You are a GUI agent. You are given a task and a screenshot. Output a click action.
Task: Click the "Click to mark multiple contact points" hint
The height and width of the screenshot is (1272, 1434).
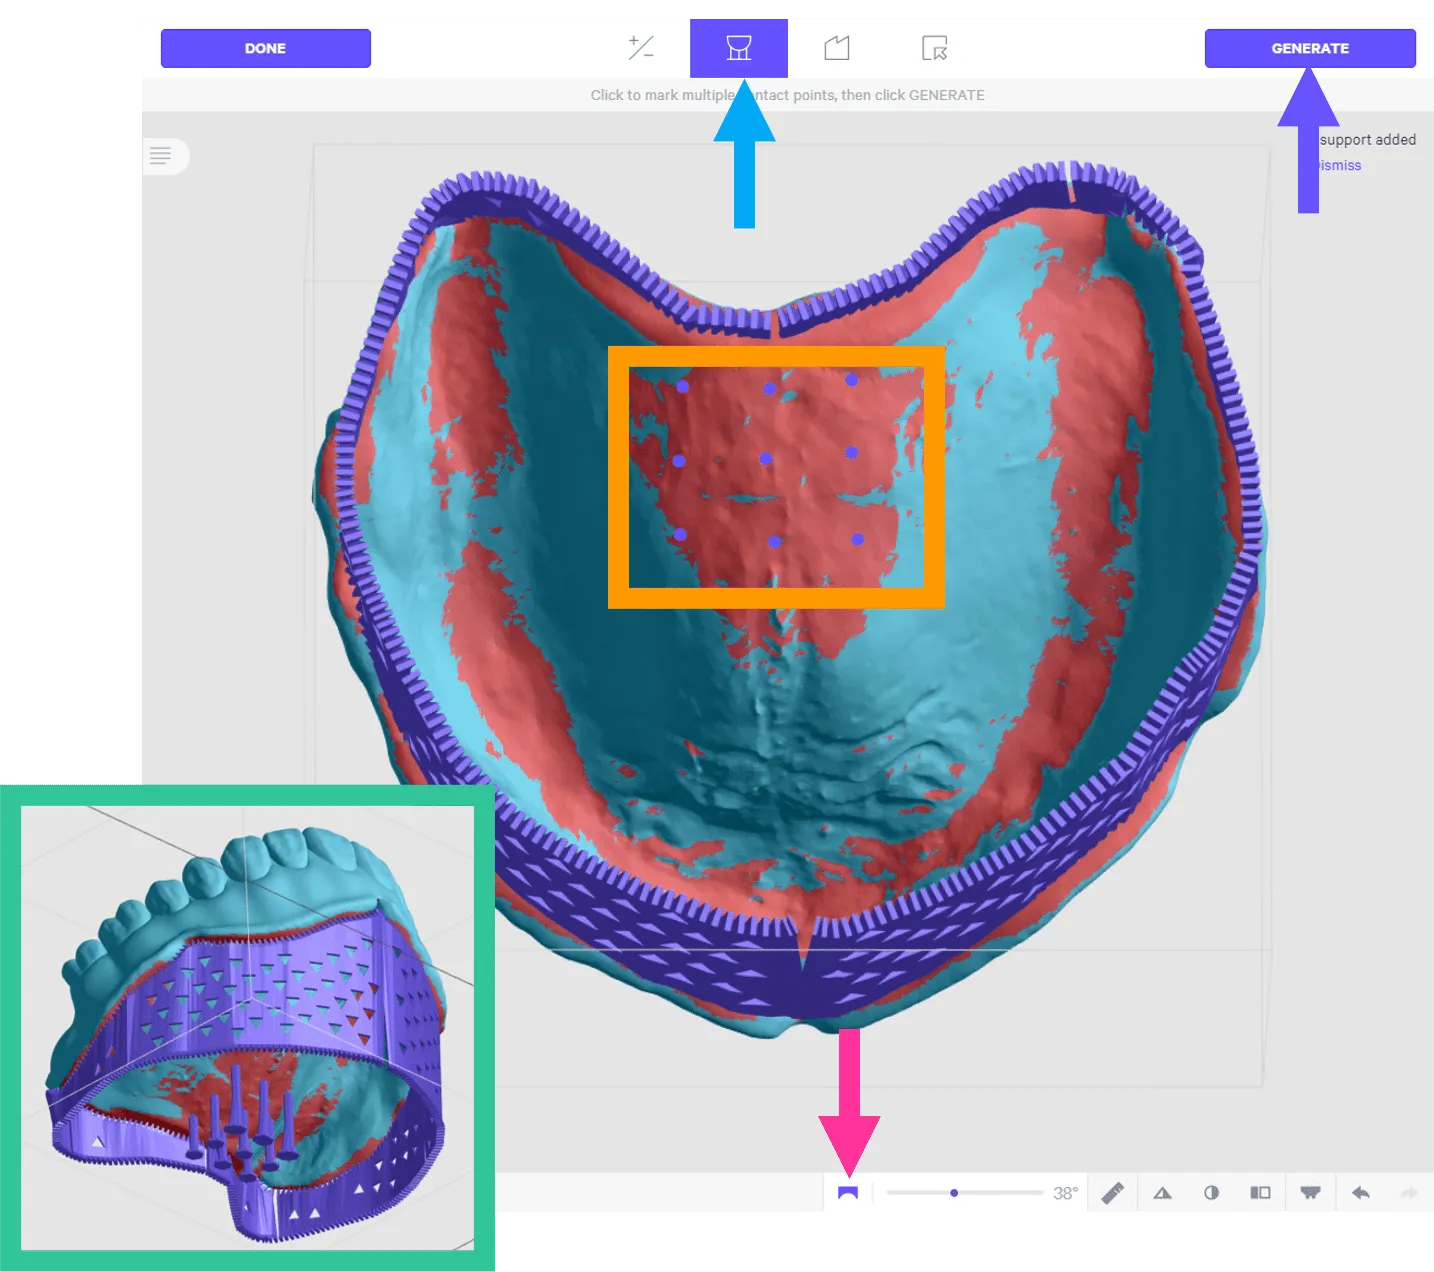[788, 95]
